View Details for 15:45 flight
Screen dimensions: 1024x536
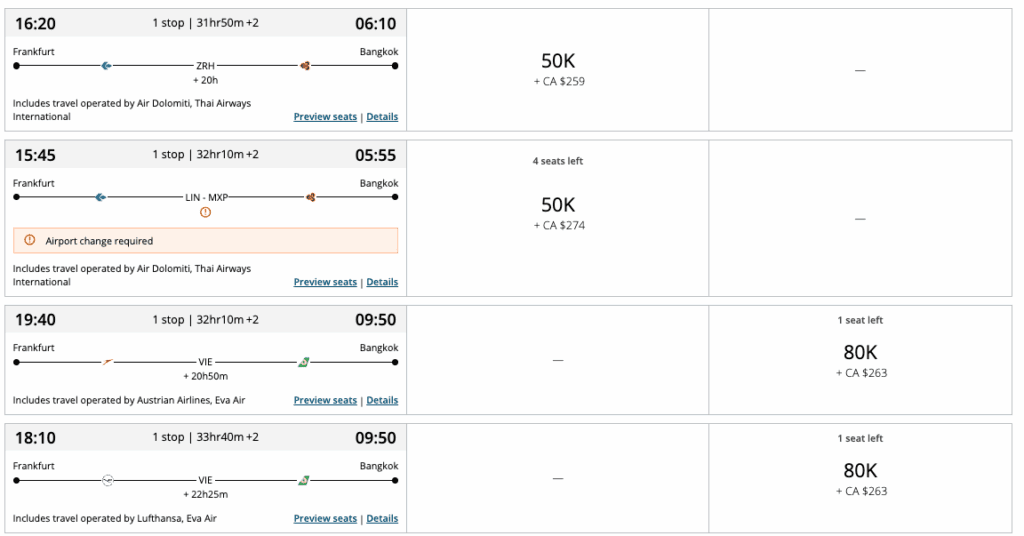382,282
